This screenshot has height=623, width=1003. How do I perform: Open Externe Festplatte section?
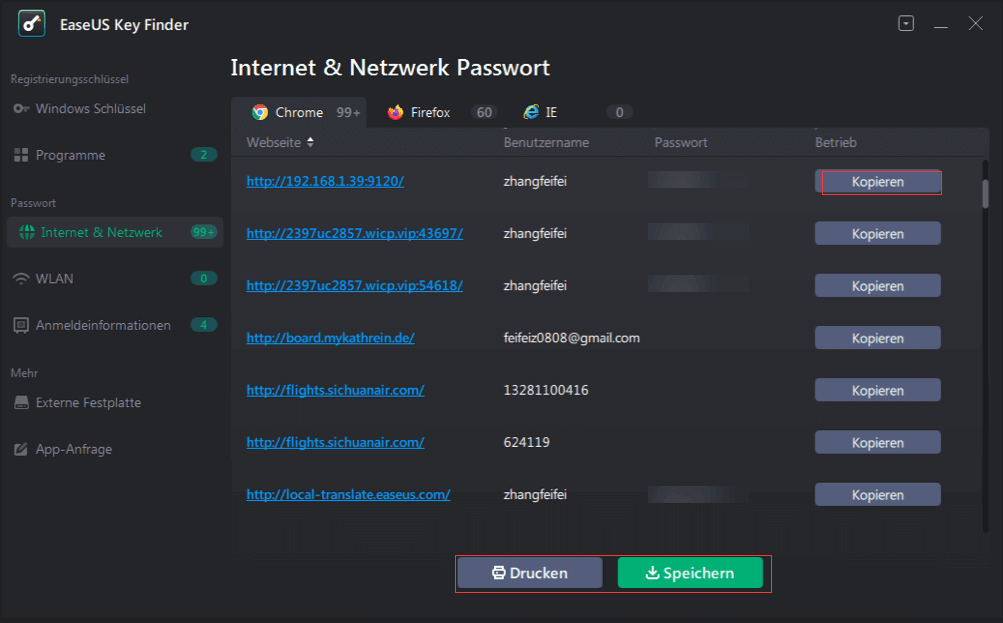(115, 402)
